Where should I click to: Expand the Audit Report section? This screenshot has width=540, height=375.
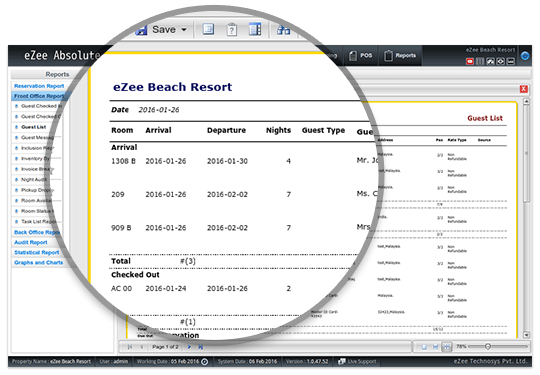pyautogui.click(x=31, y=242)
